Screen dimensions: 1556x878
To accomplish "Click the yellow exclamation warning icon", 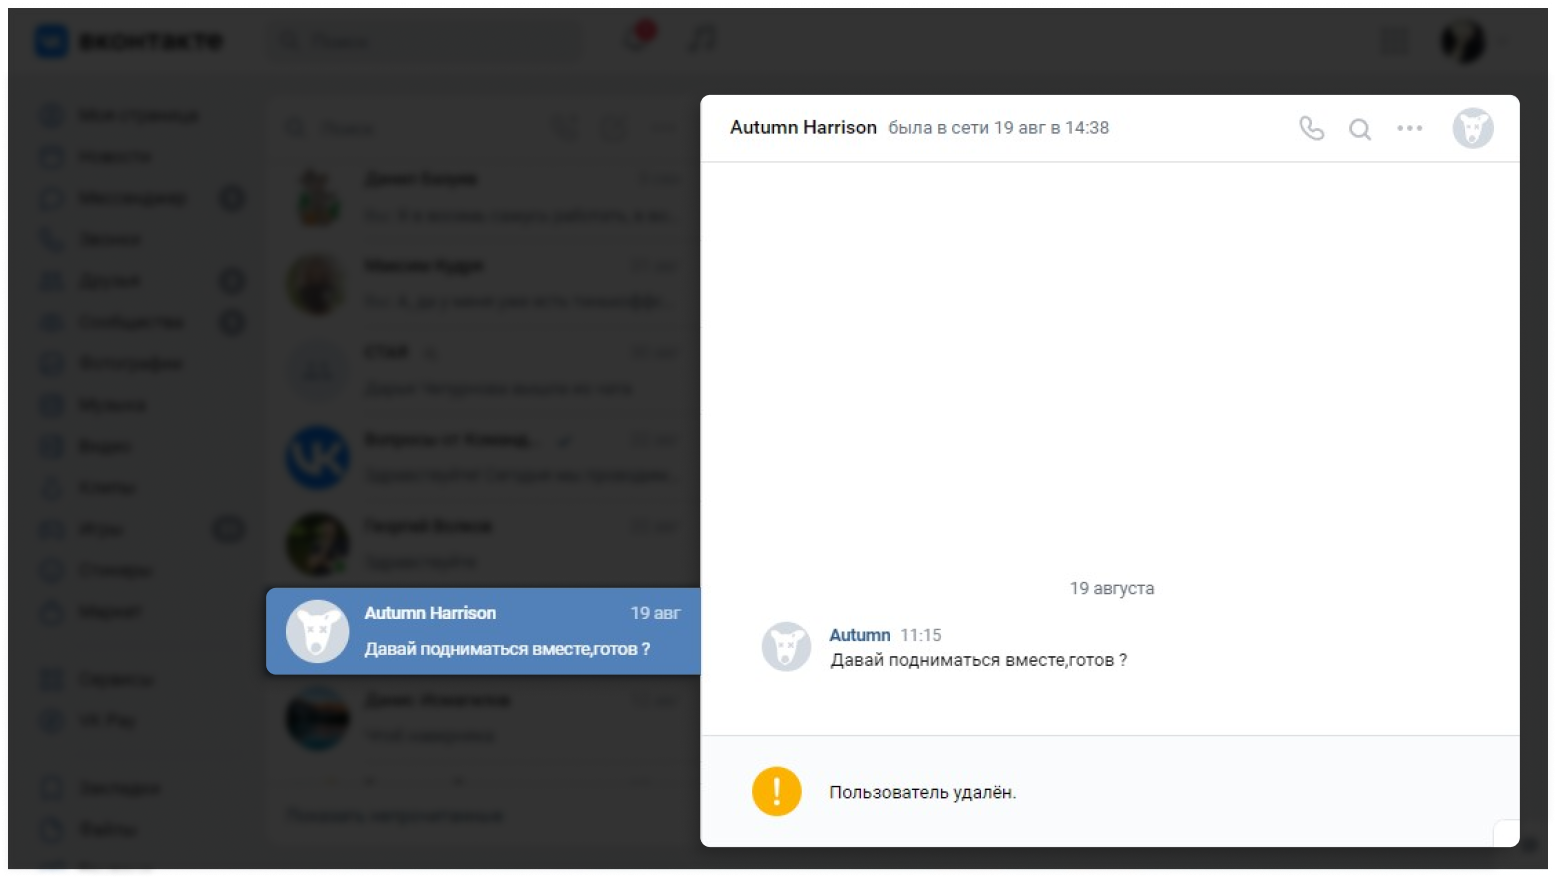I will point(777,792).
